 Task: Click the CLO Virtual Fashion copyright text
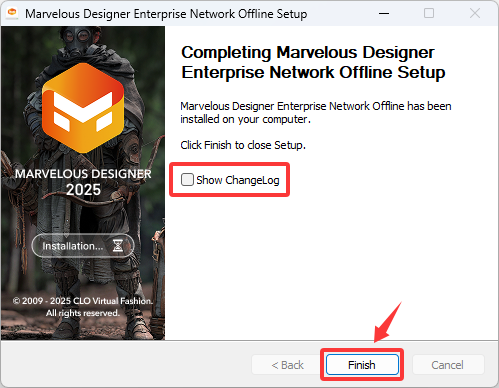click(x=83, y=307)
